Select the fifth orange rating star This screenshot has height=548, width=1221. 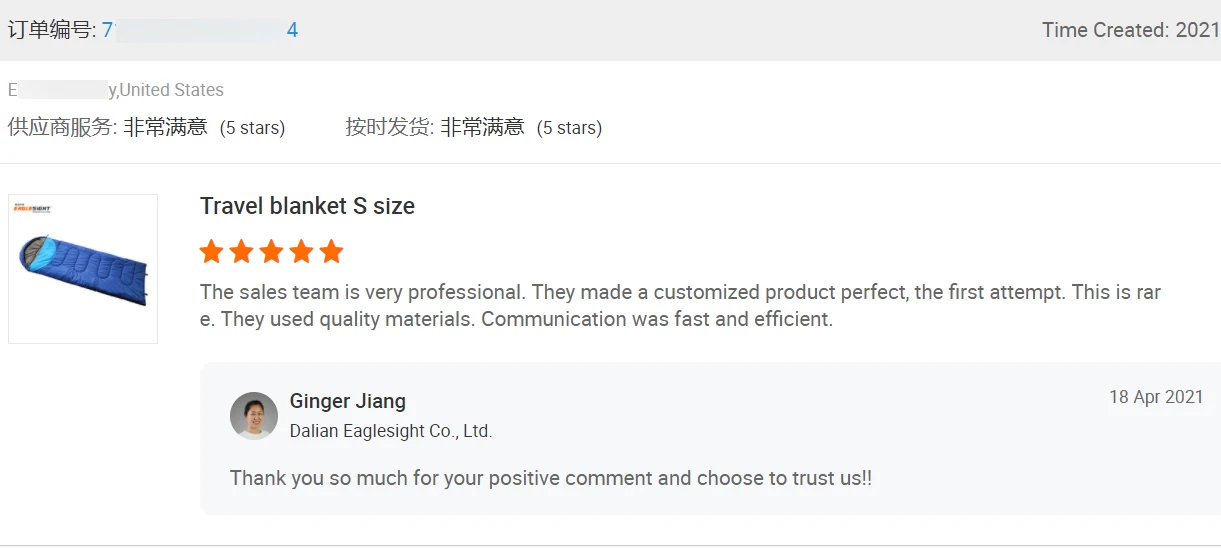click(x=331, y=252)
